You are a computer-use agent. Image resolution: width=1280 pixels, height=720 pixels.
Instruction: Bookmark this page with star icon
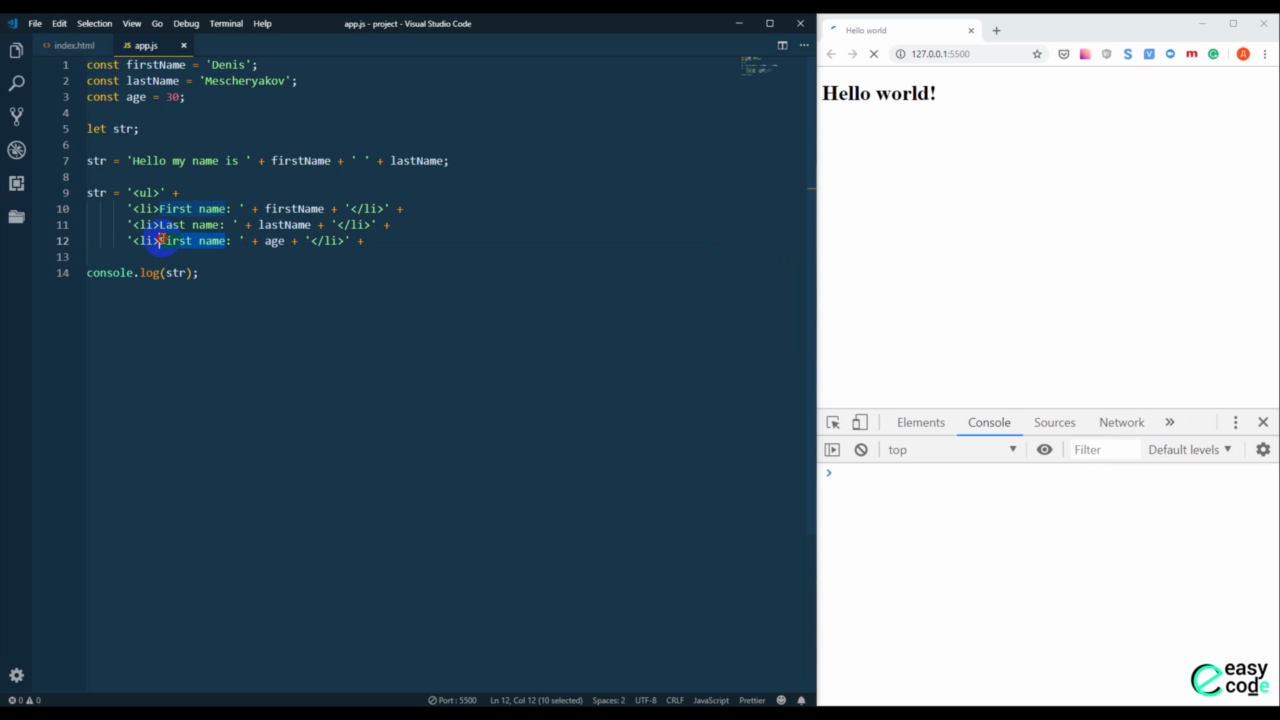click(1037, 54)
